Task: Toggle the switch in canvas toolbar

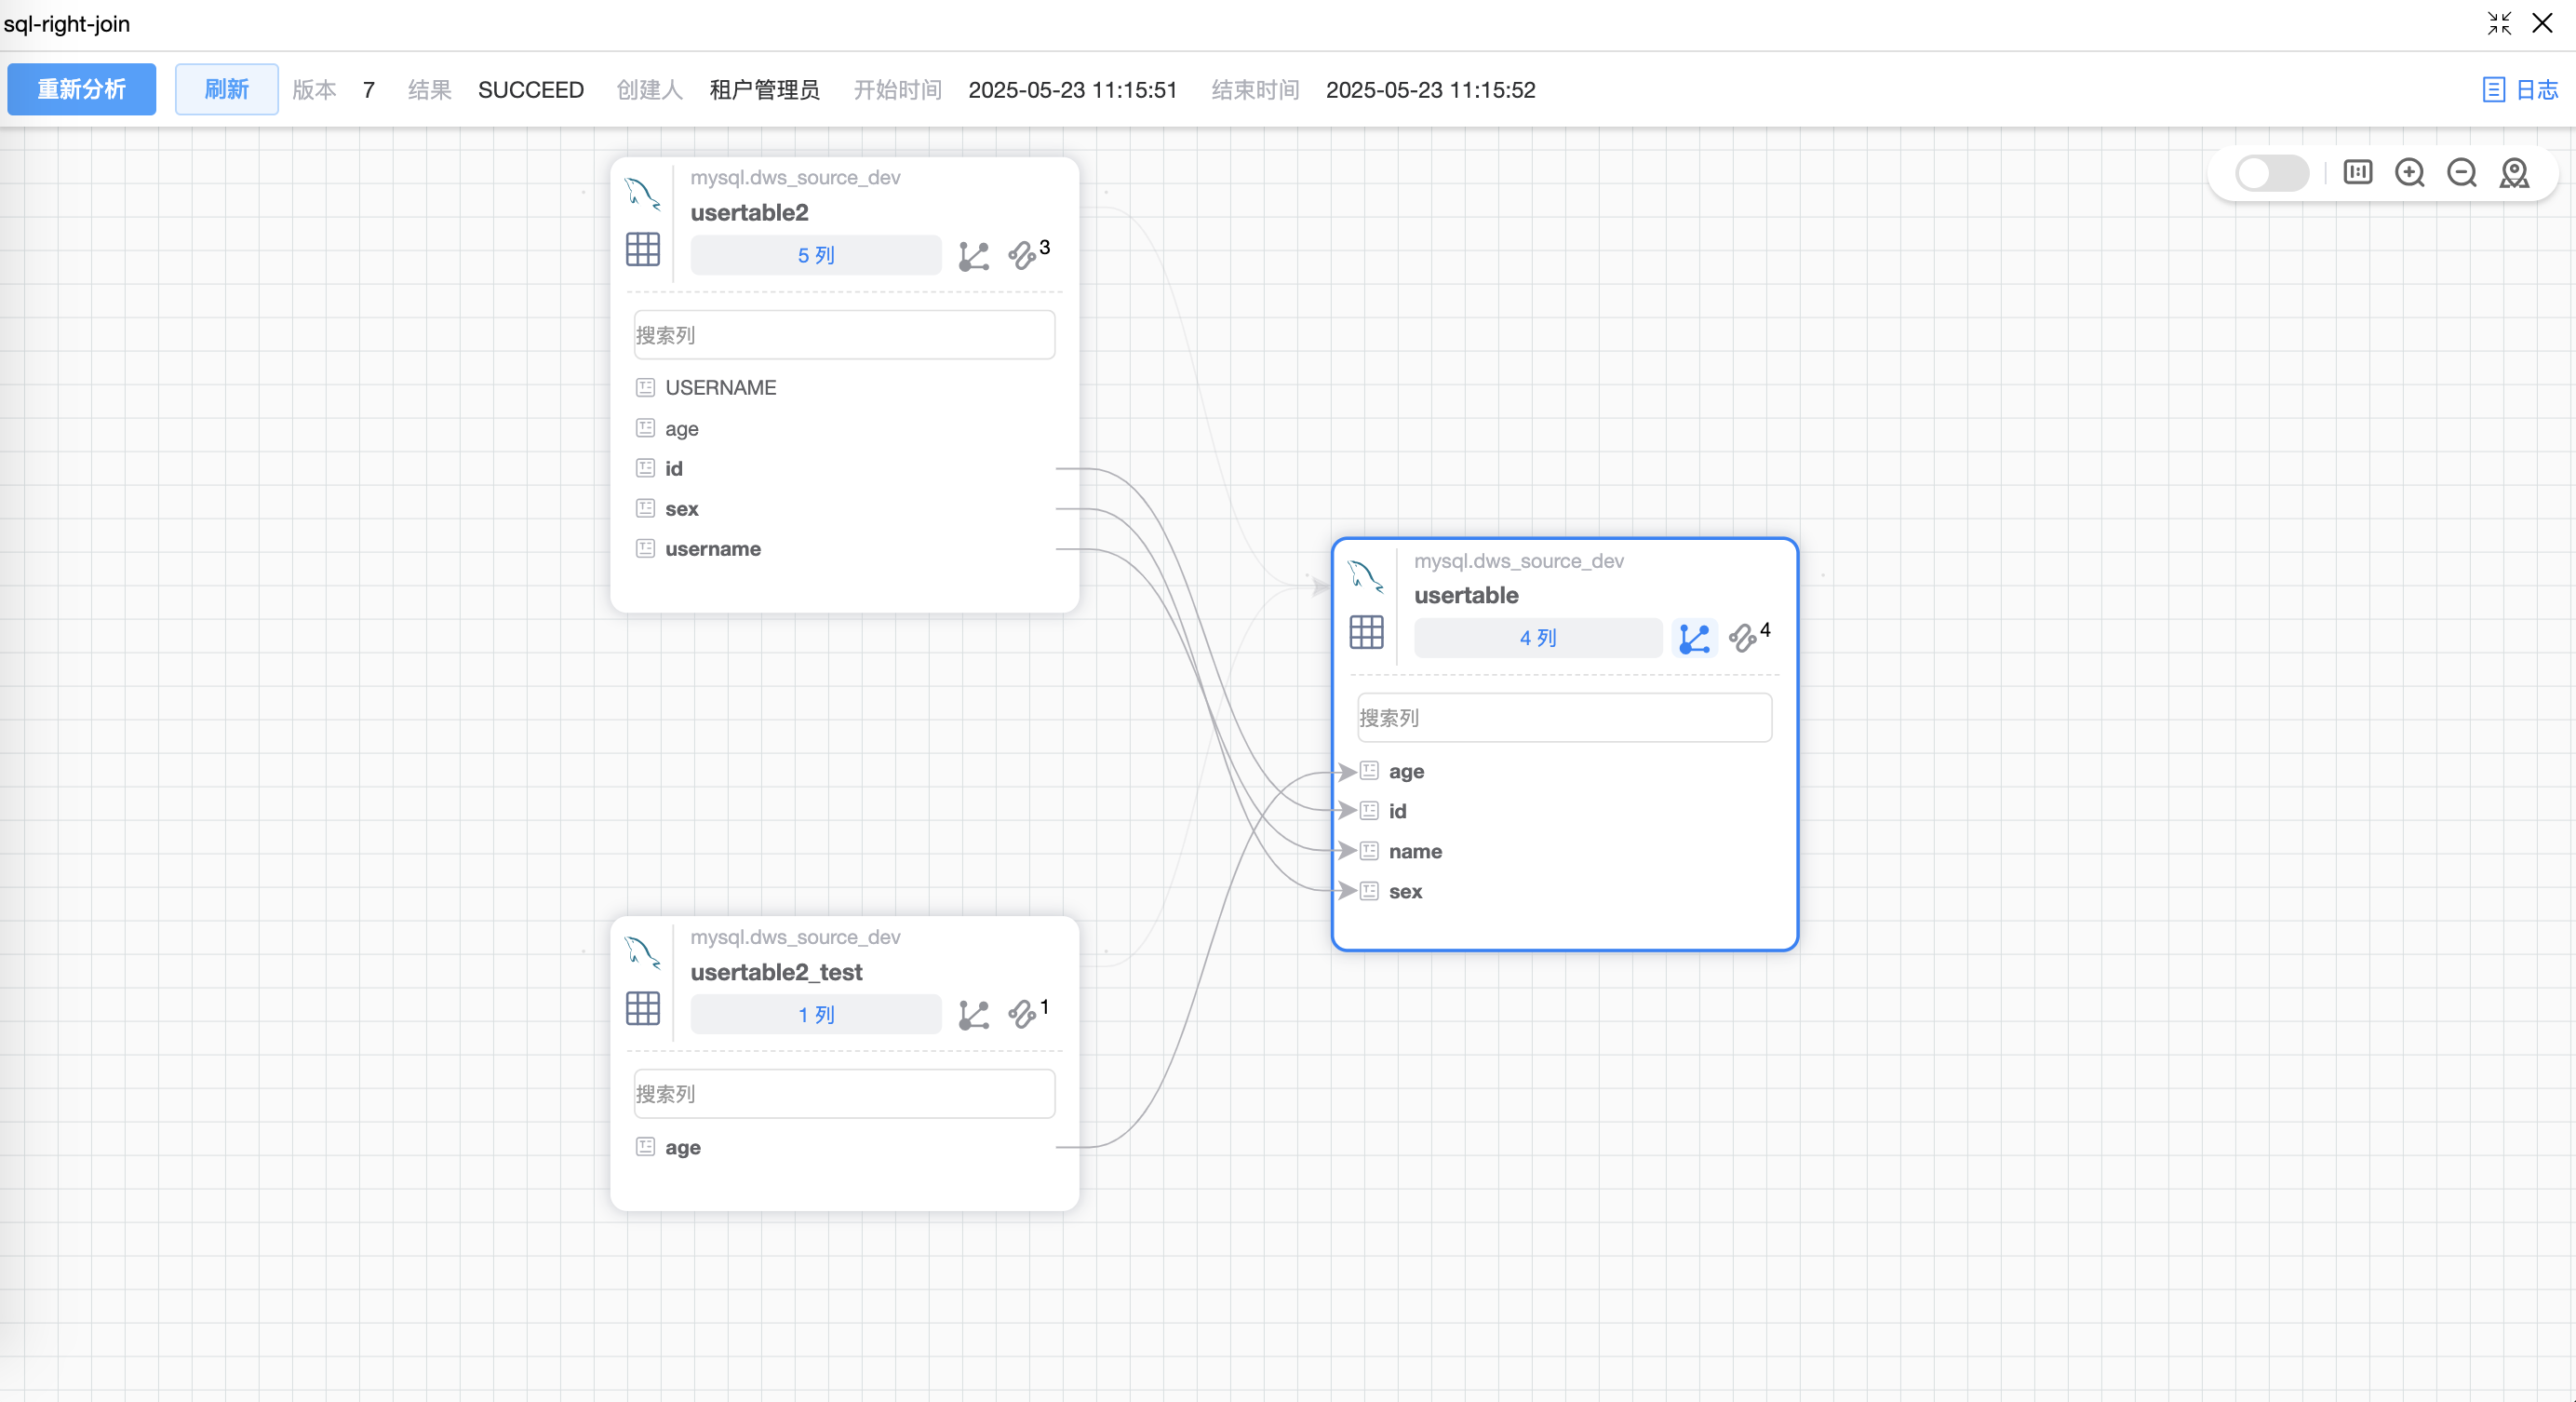Action: tap(2271, 173)
